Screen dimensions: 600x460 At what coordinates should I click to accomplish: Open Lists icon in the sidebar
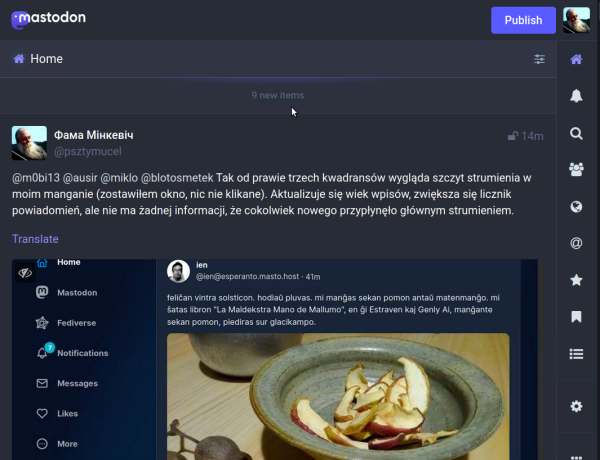[x=576, y=354]
